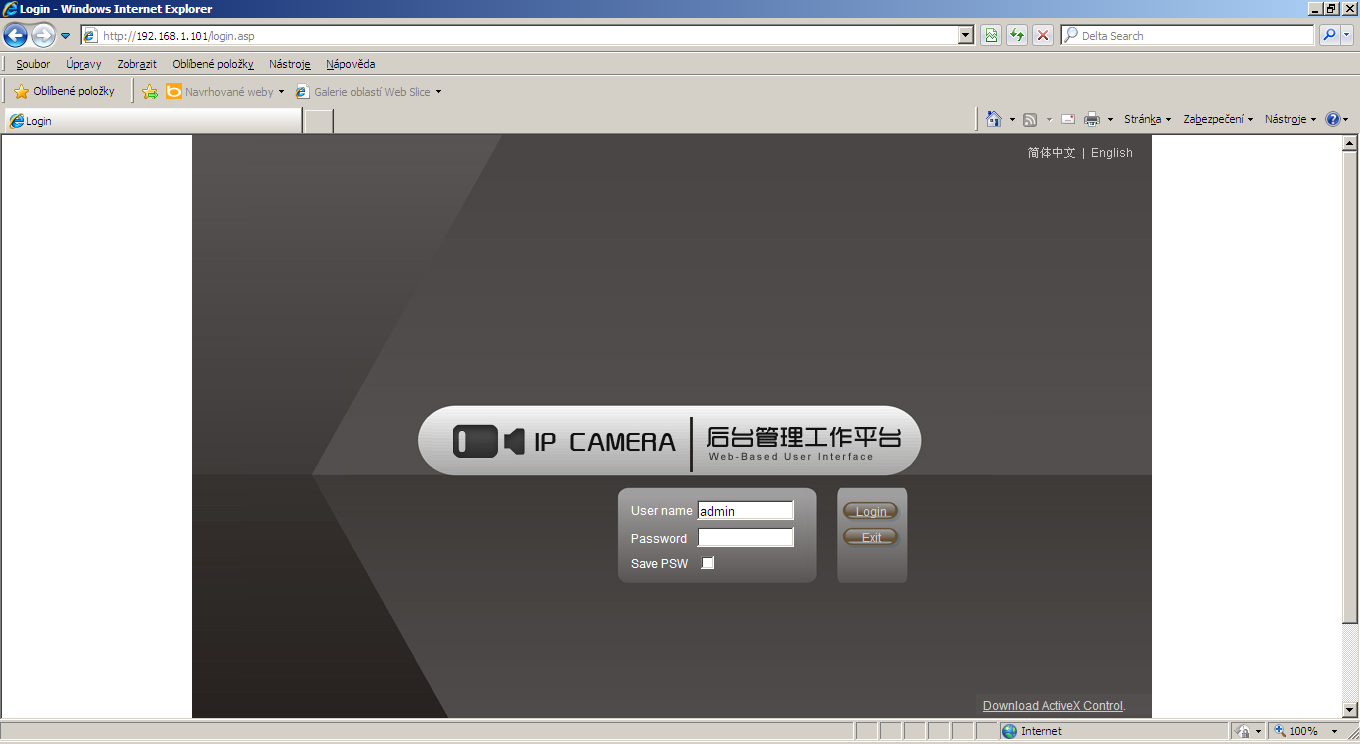Click the Refresh page icon

coord(1016,36)
